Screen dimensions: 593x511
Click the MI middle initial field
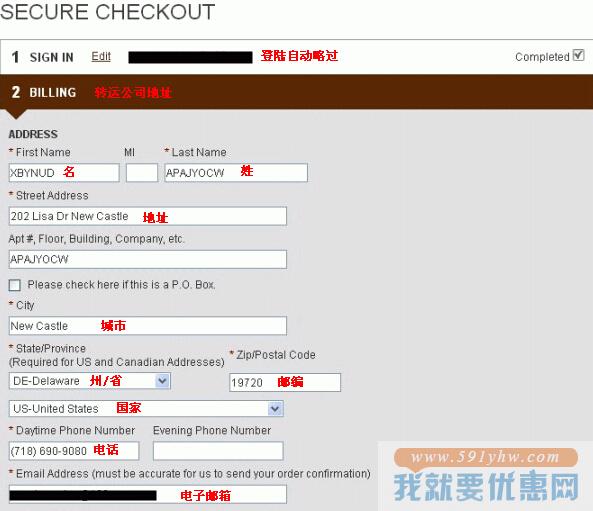point(142,173)
